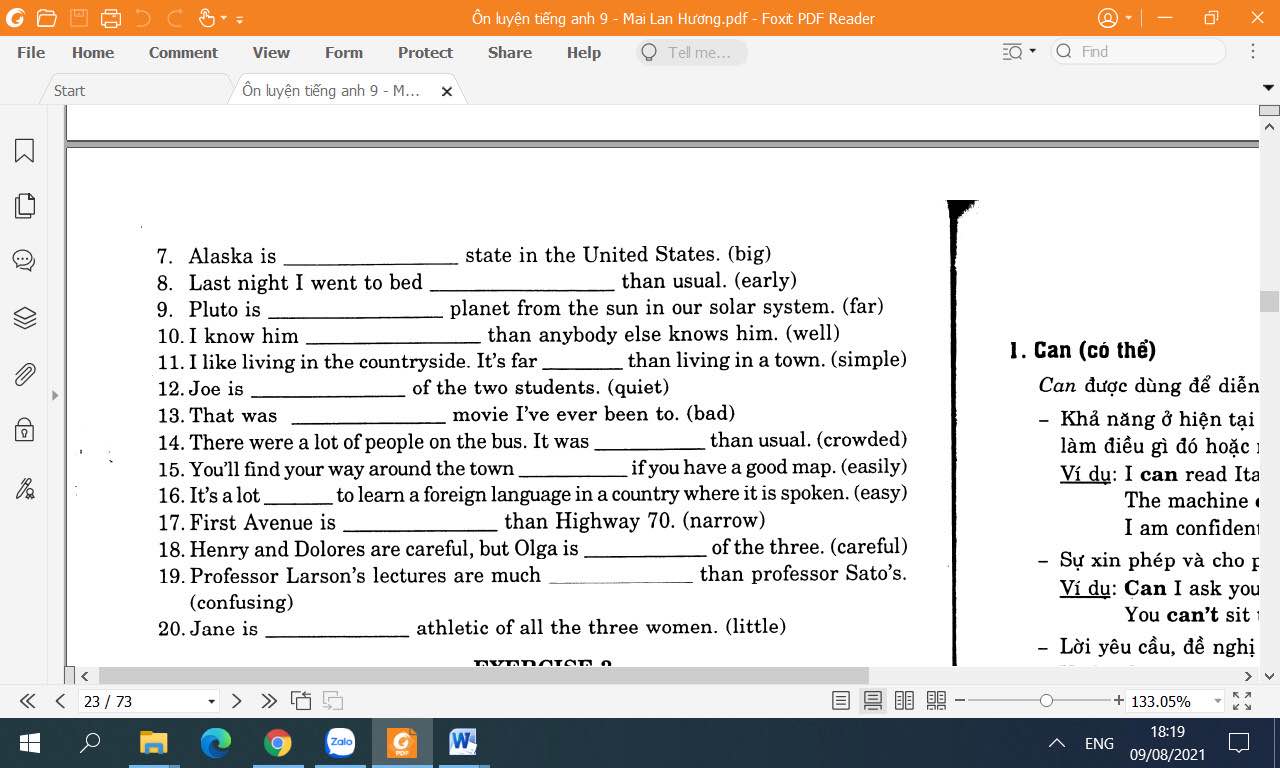The height and width of the screenshot is (768, 1280).
Task: Open the touch mode dropdown arrow
Action: pos(224,19)
